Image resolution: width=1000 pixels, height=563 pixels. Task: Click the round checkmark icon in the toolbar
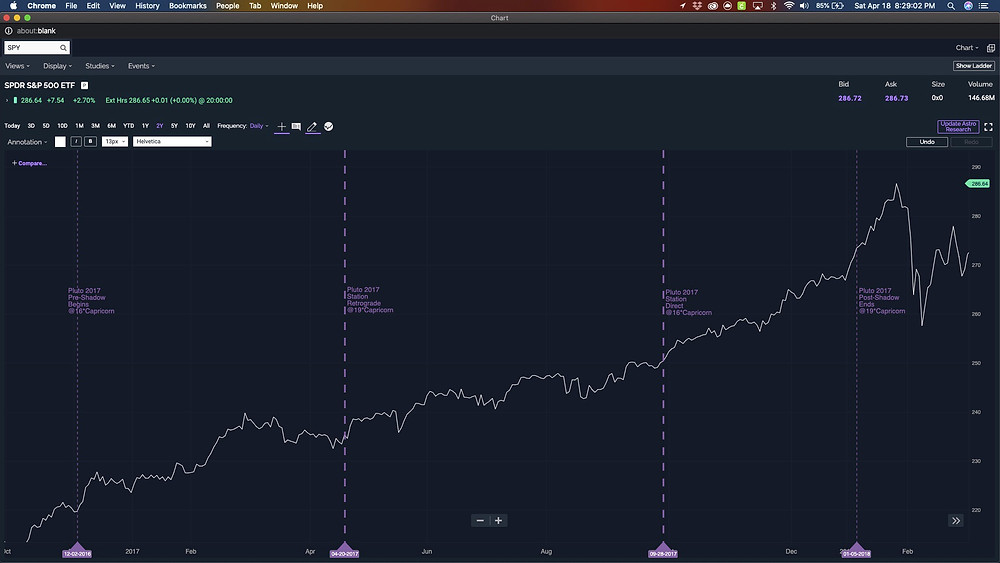tap(328, 126)
